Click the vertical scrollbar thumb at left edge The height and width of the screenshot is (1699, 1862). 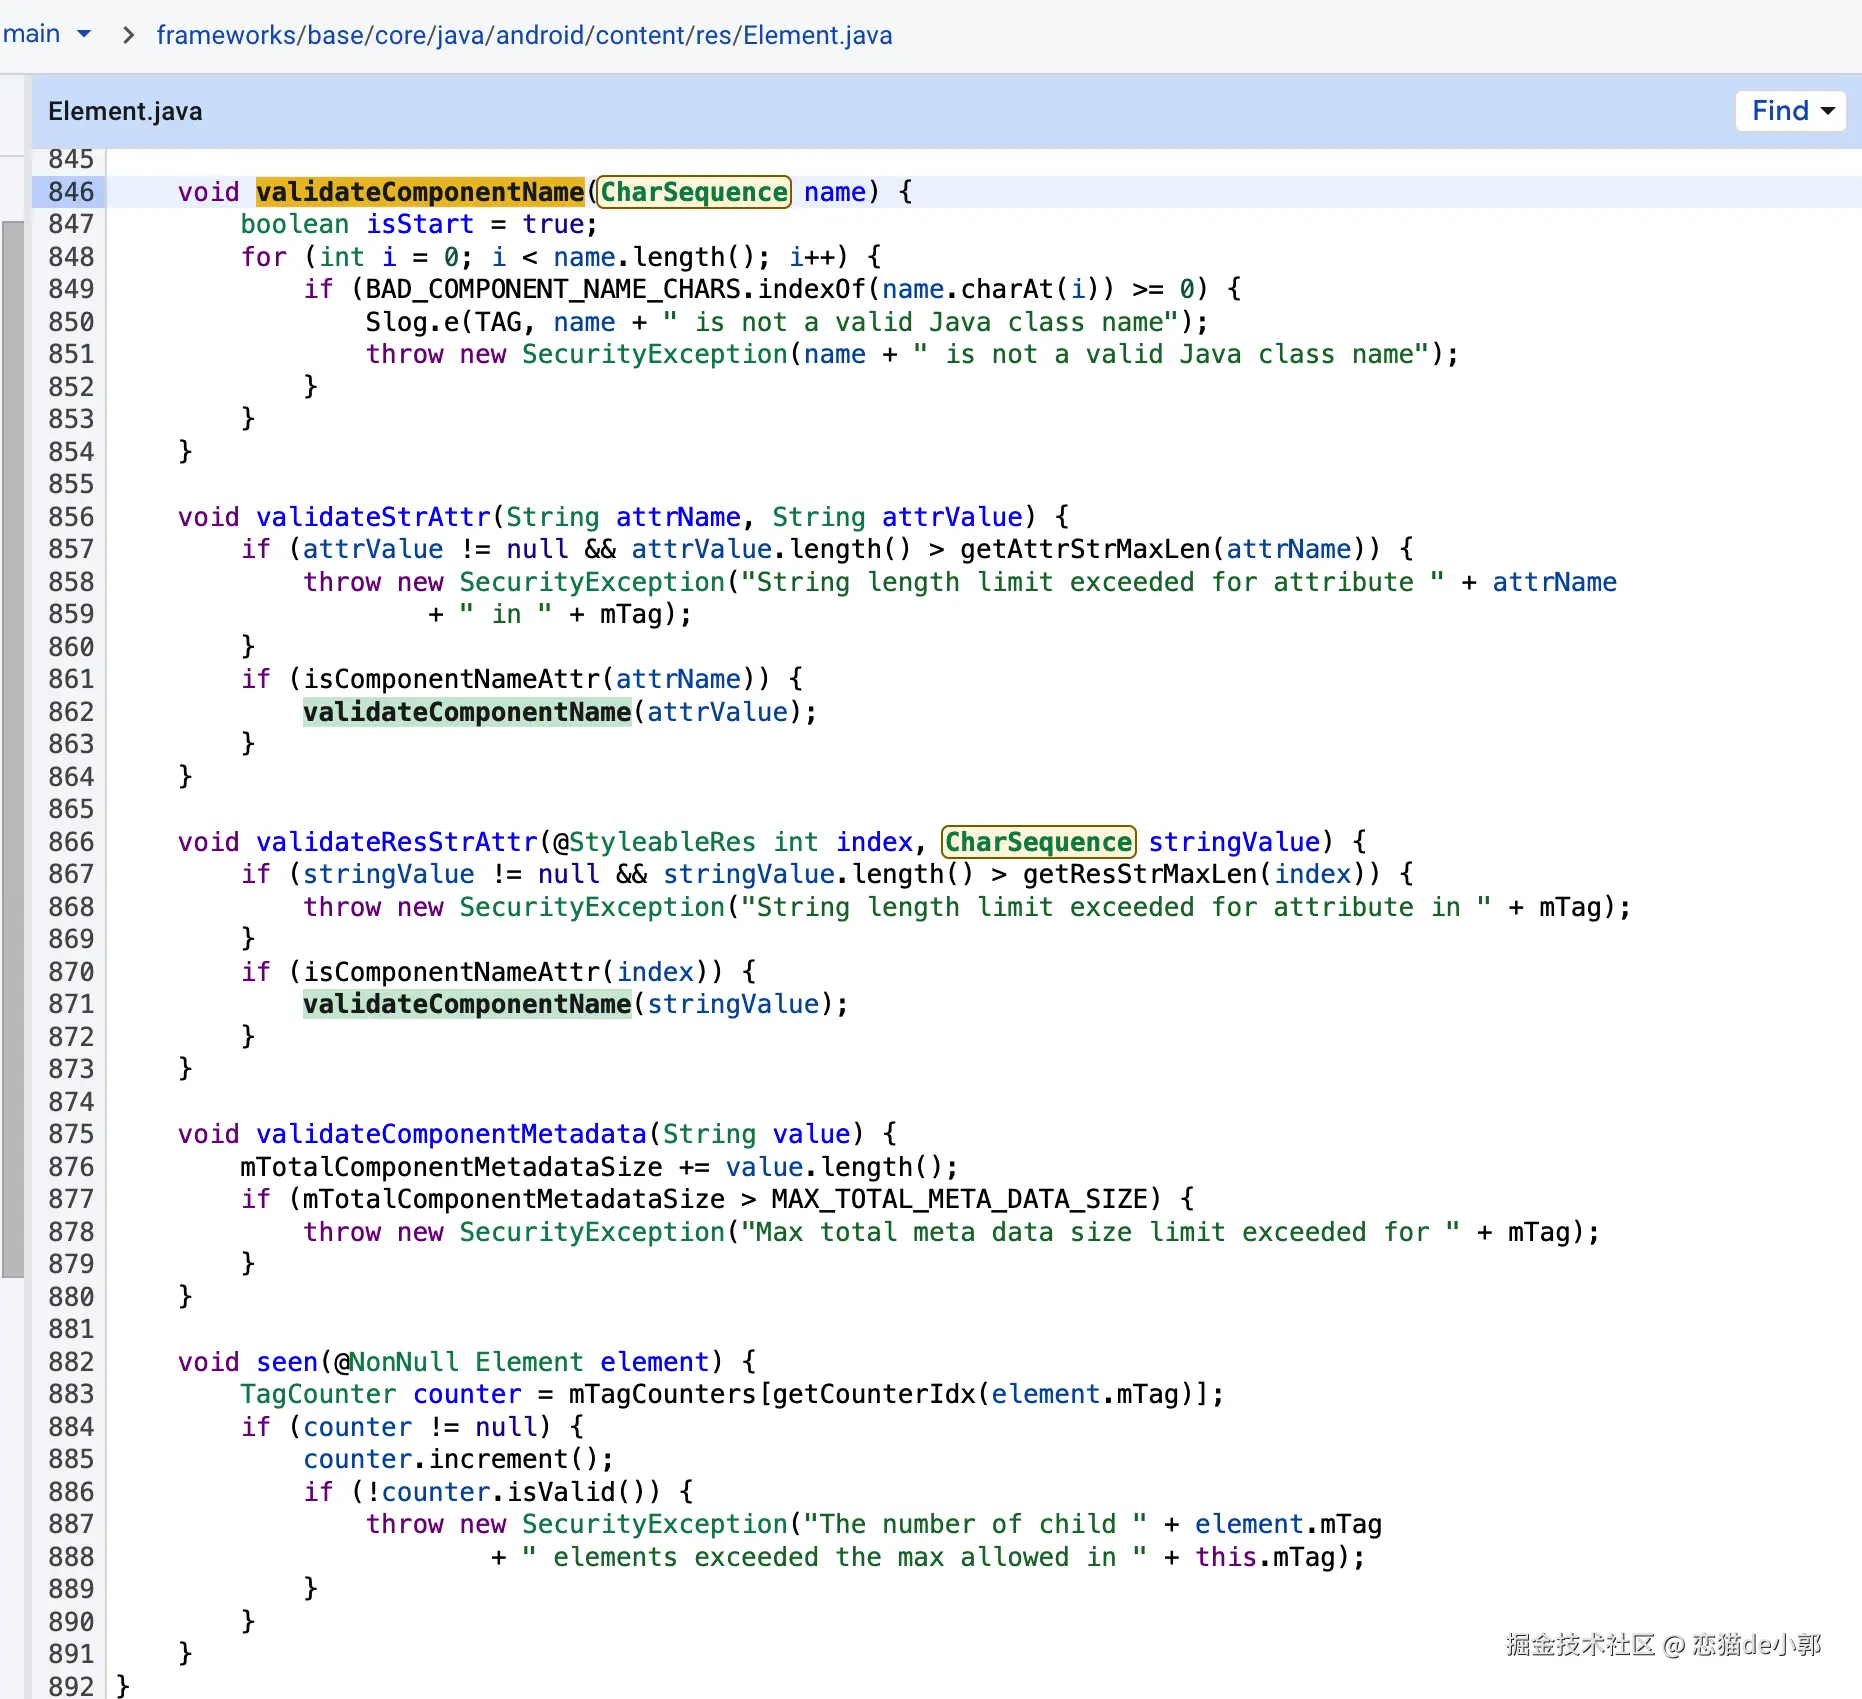12,749
